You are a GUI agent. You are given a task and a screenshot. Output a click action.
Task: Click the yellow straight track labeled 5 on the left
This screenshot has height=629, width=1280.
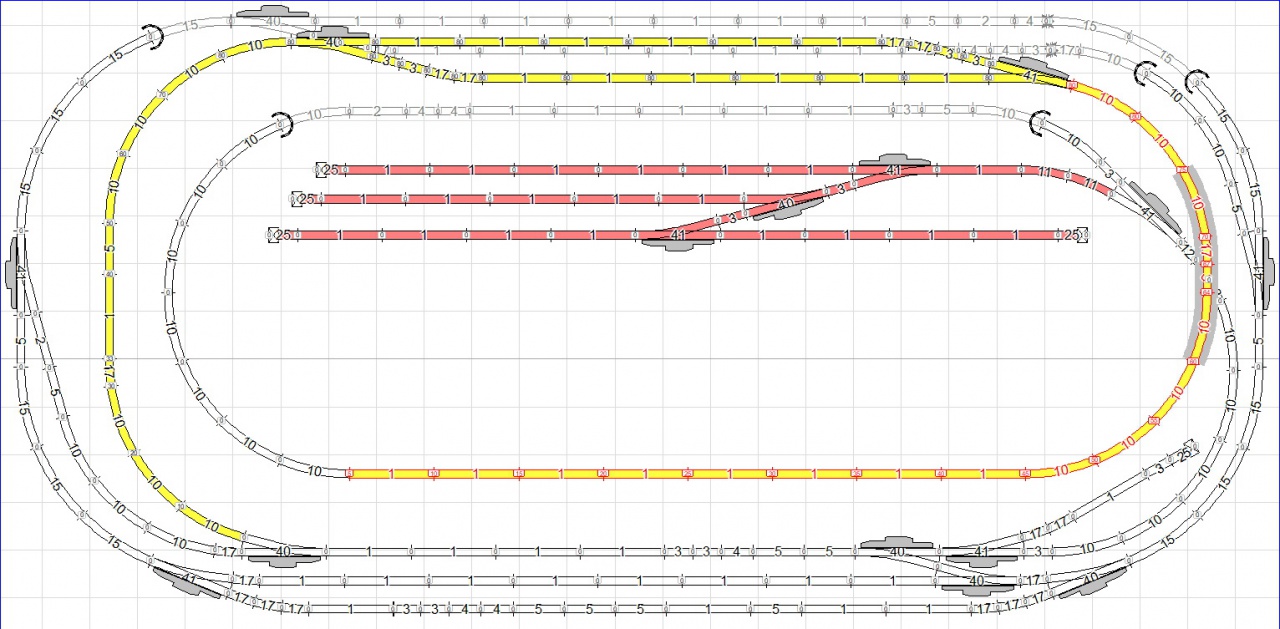tap(109, 250)
